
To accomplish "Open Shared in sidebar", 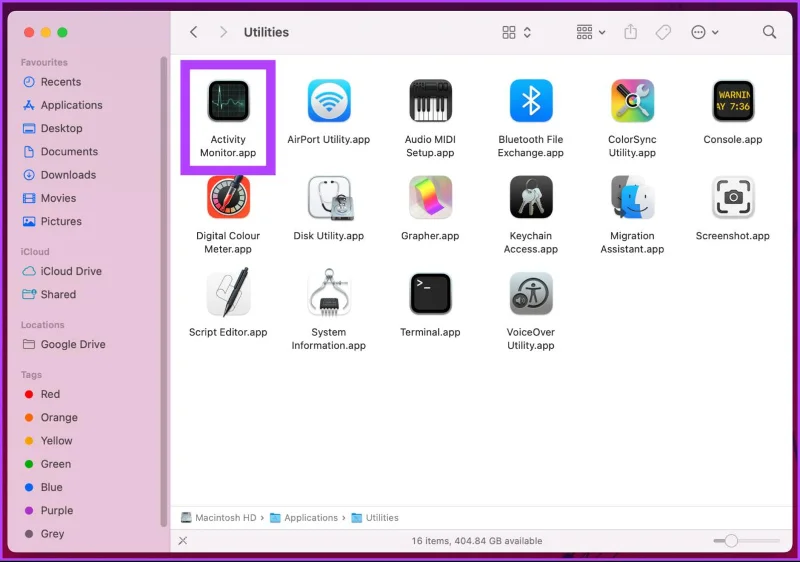I will 49,294.
